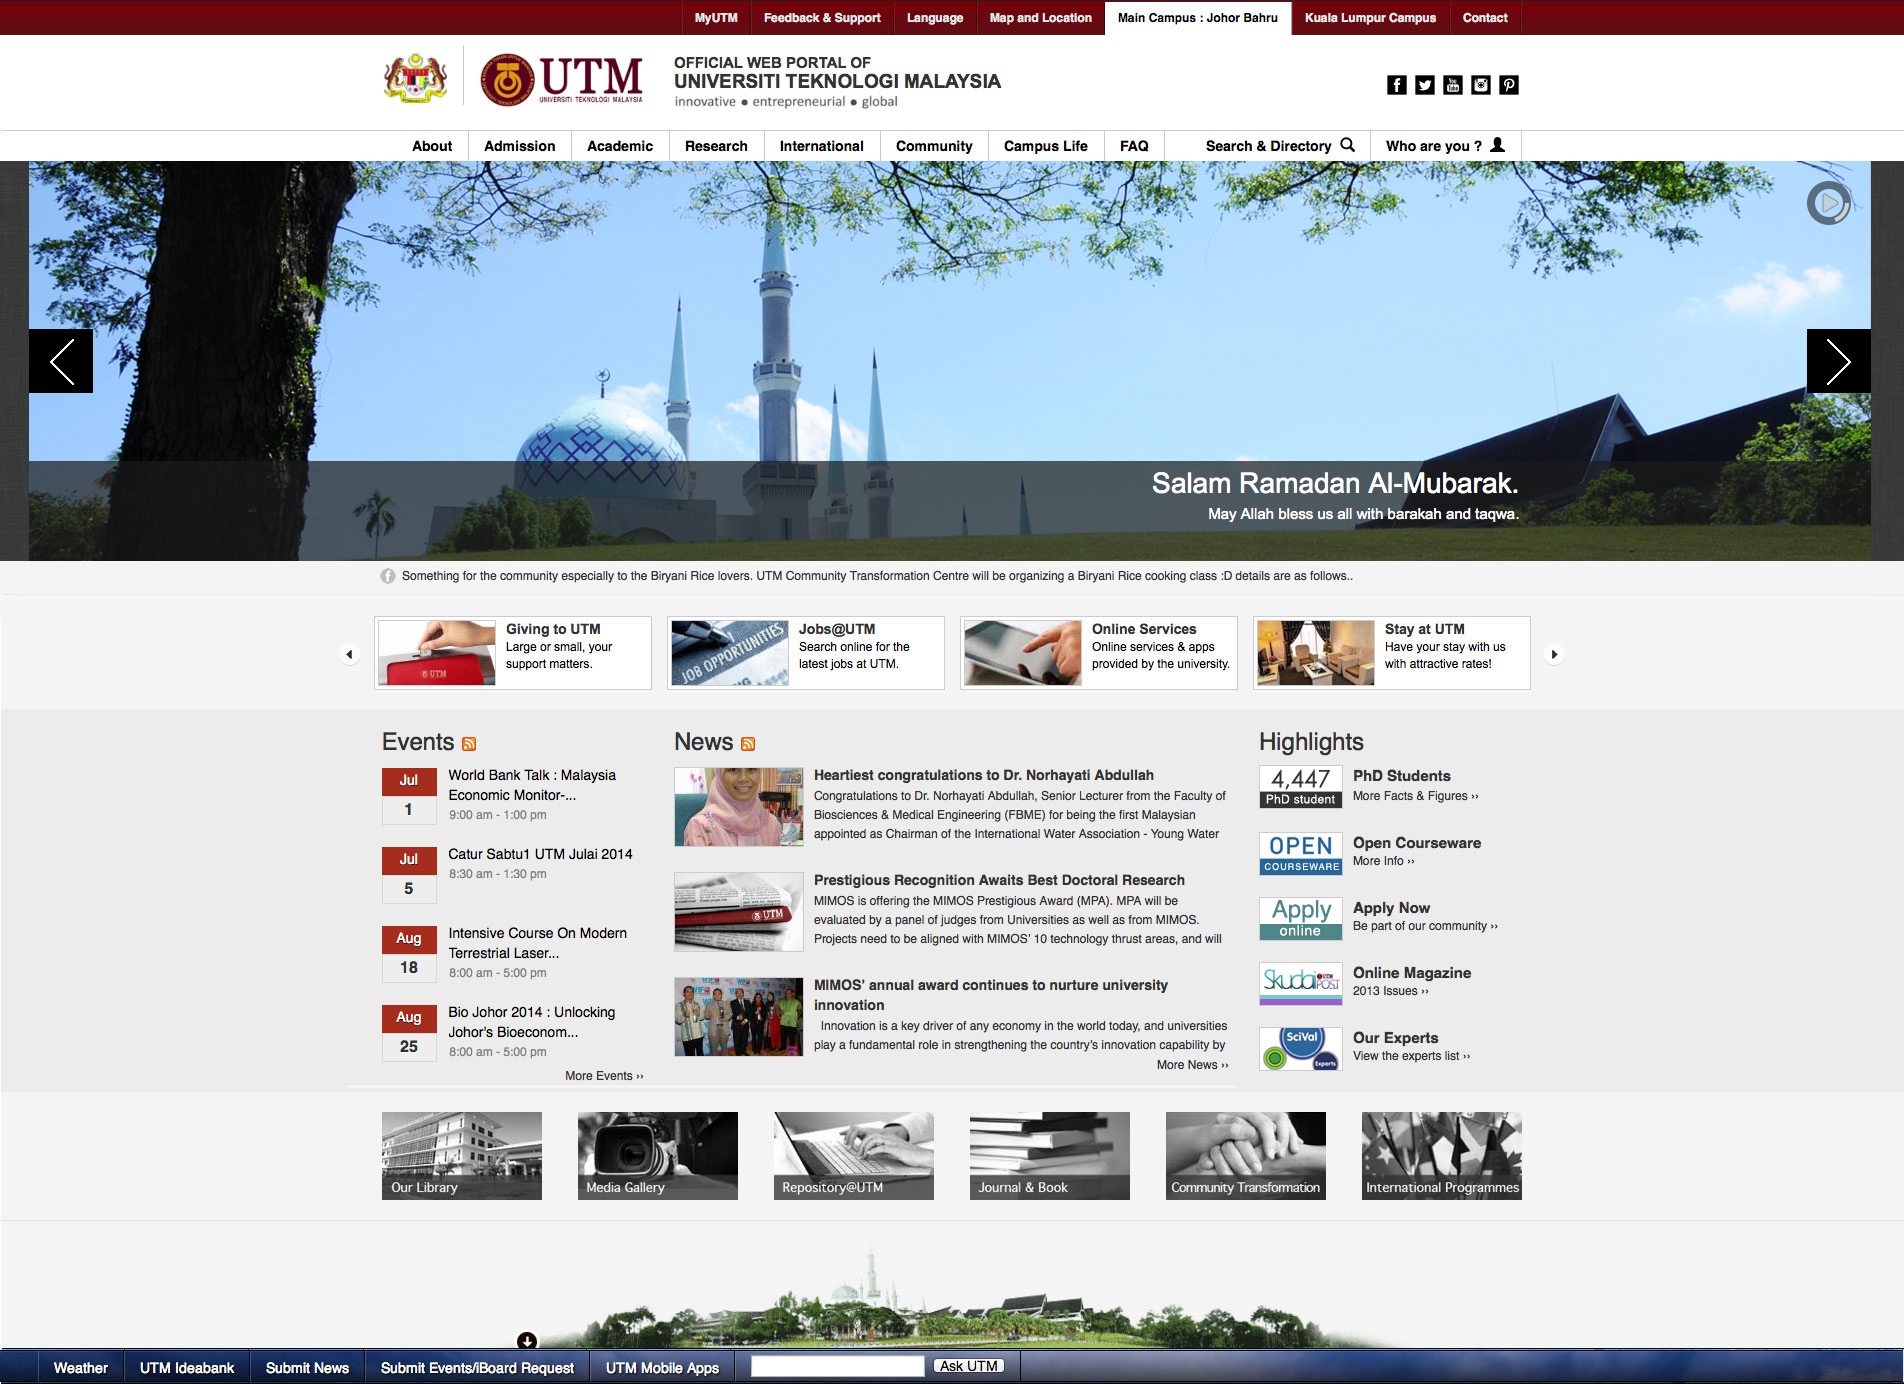Play the banner slideshow circular button
Image resolution: width=1904 pixels, height=1384 pixels.
click(x=1829, y=203)
